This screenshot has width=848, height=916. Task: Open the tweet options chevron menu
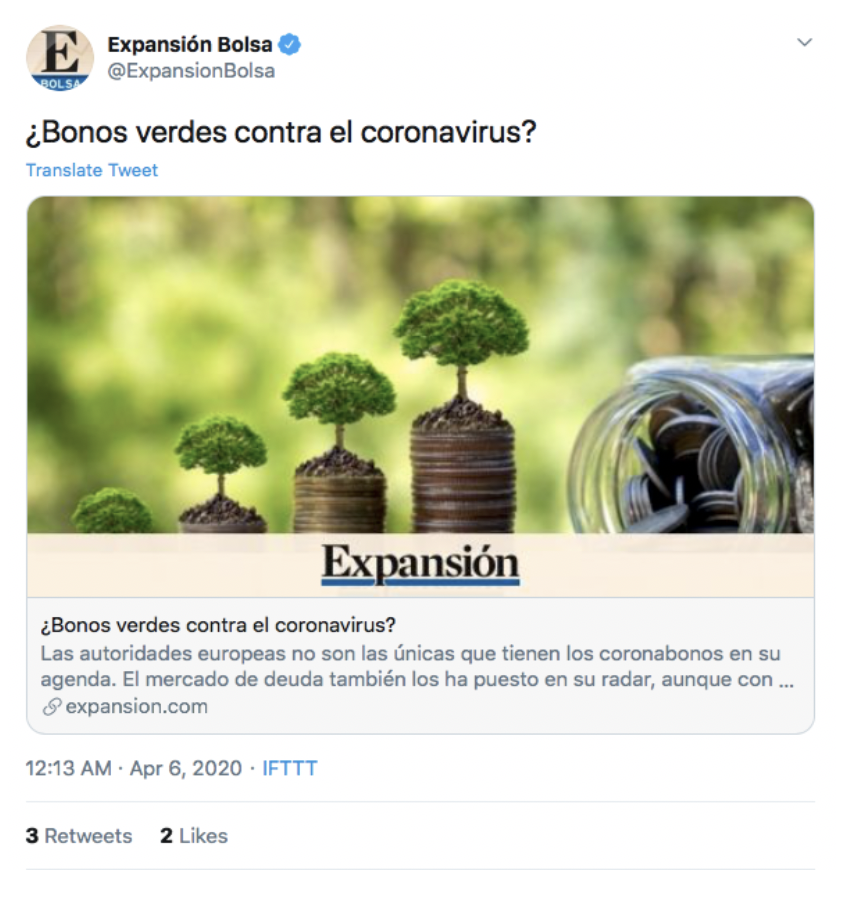pos(804,42)
